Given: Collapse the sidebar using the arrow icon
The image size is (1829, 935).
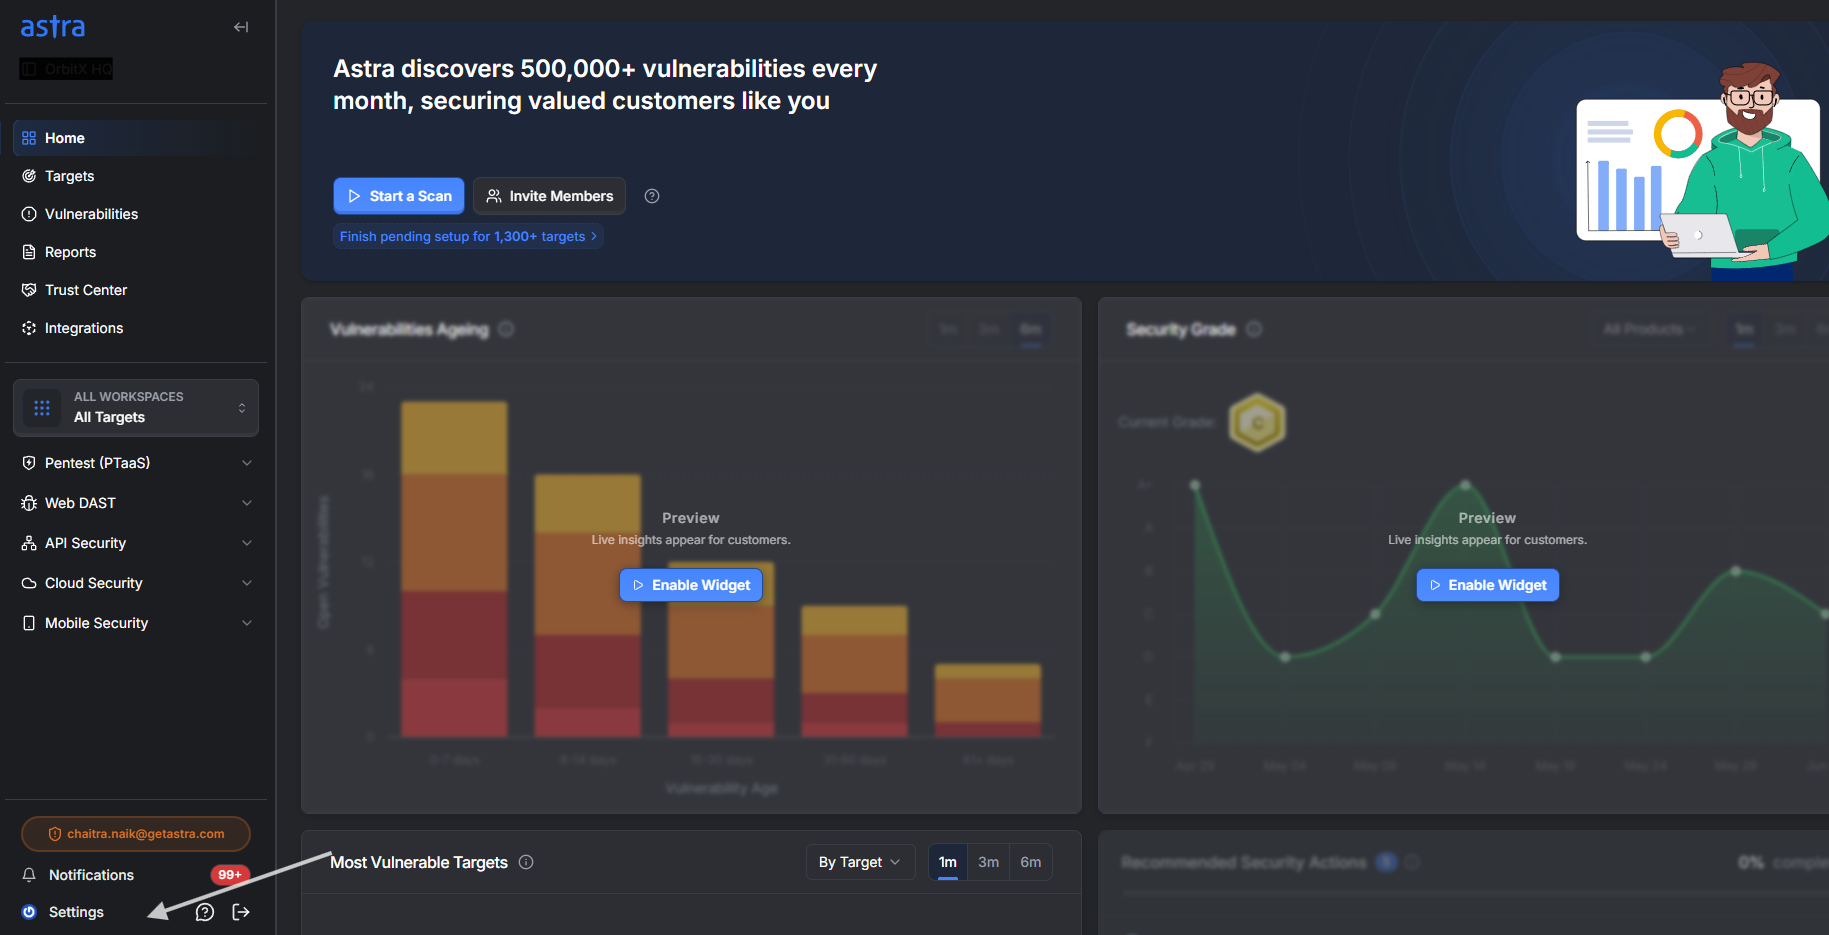Looking at the screenshot, I should [241, 27].
